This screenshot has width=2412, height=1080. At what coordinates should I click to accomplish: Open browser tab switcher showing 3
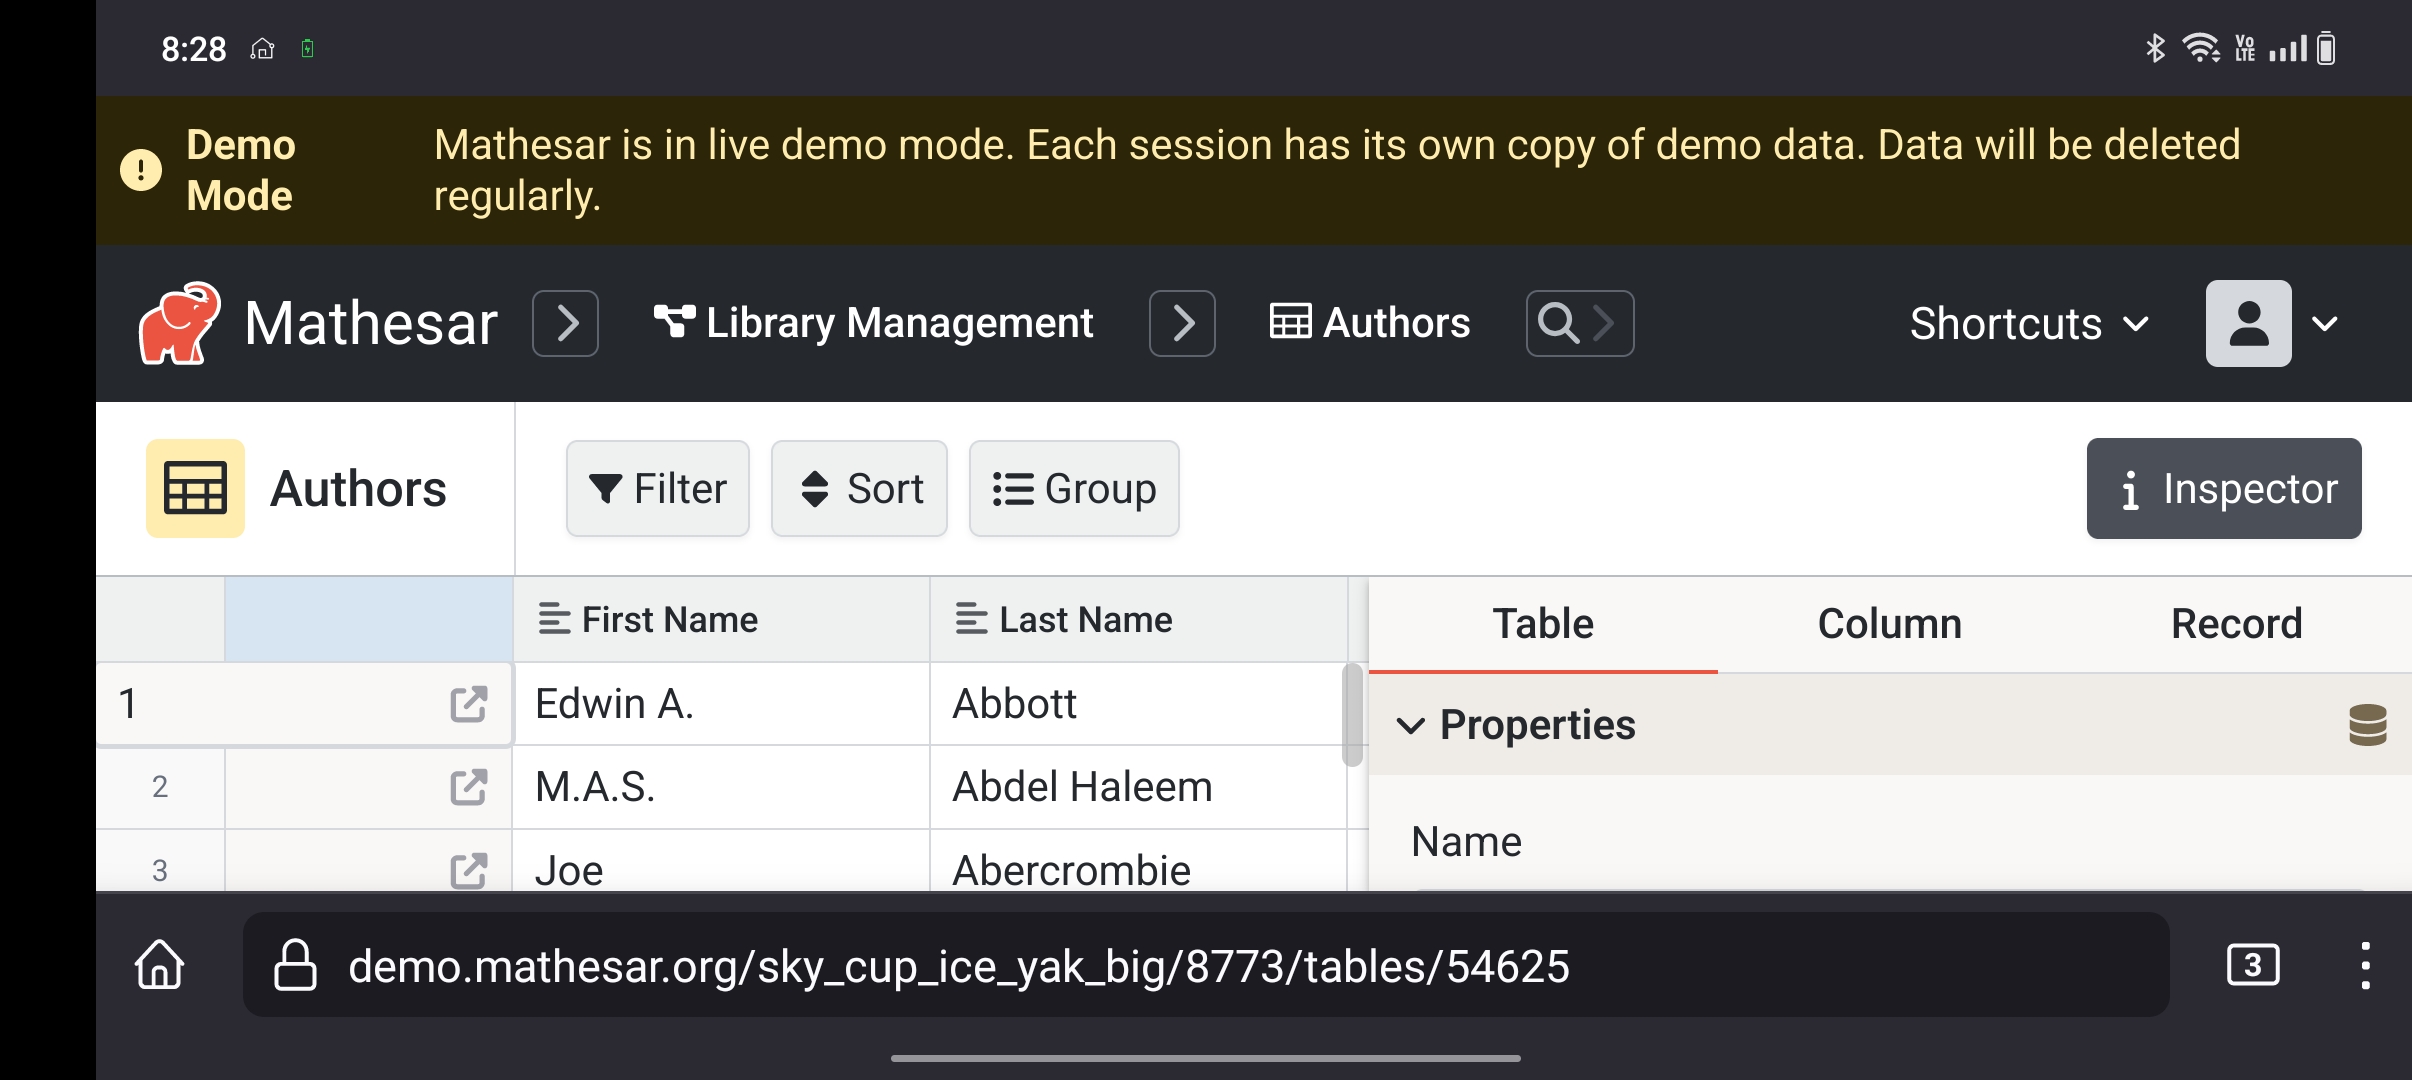[x=2252, y=965]
